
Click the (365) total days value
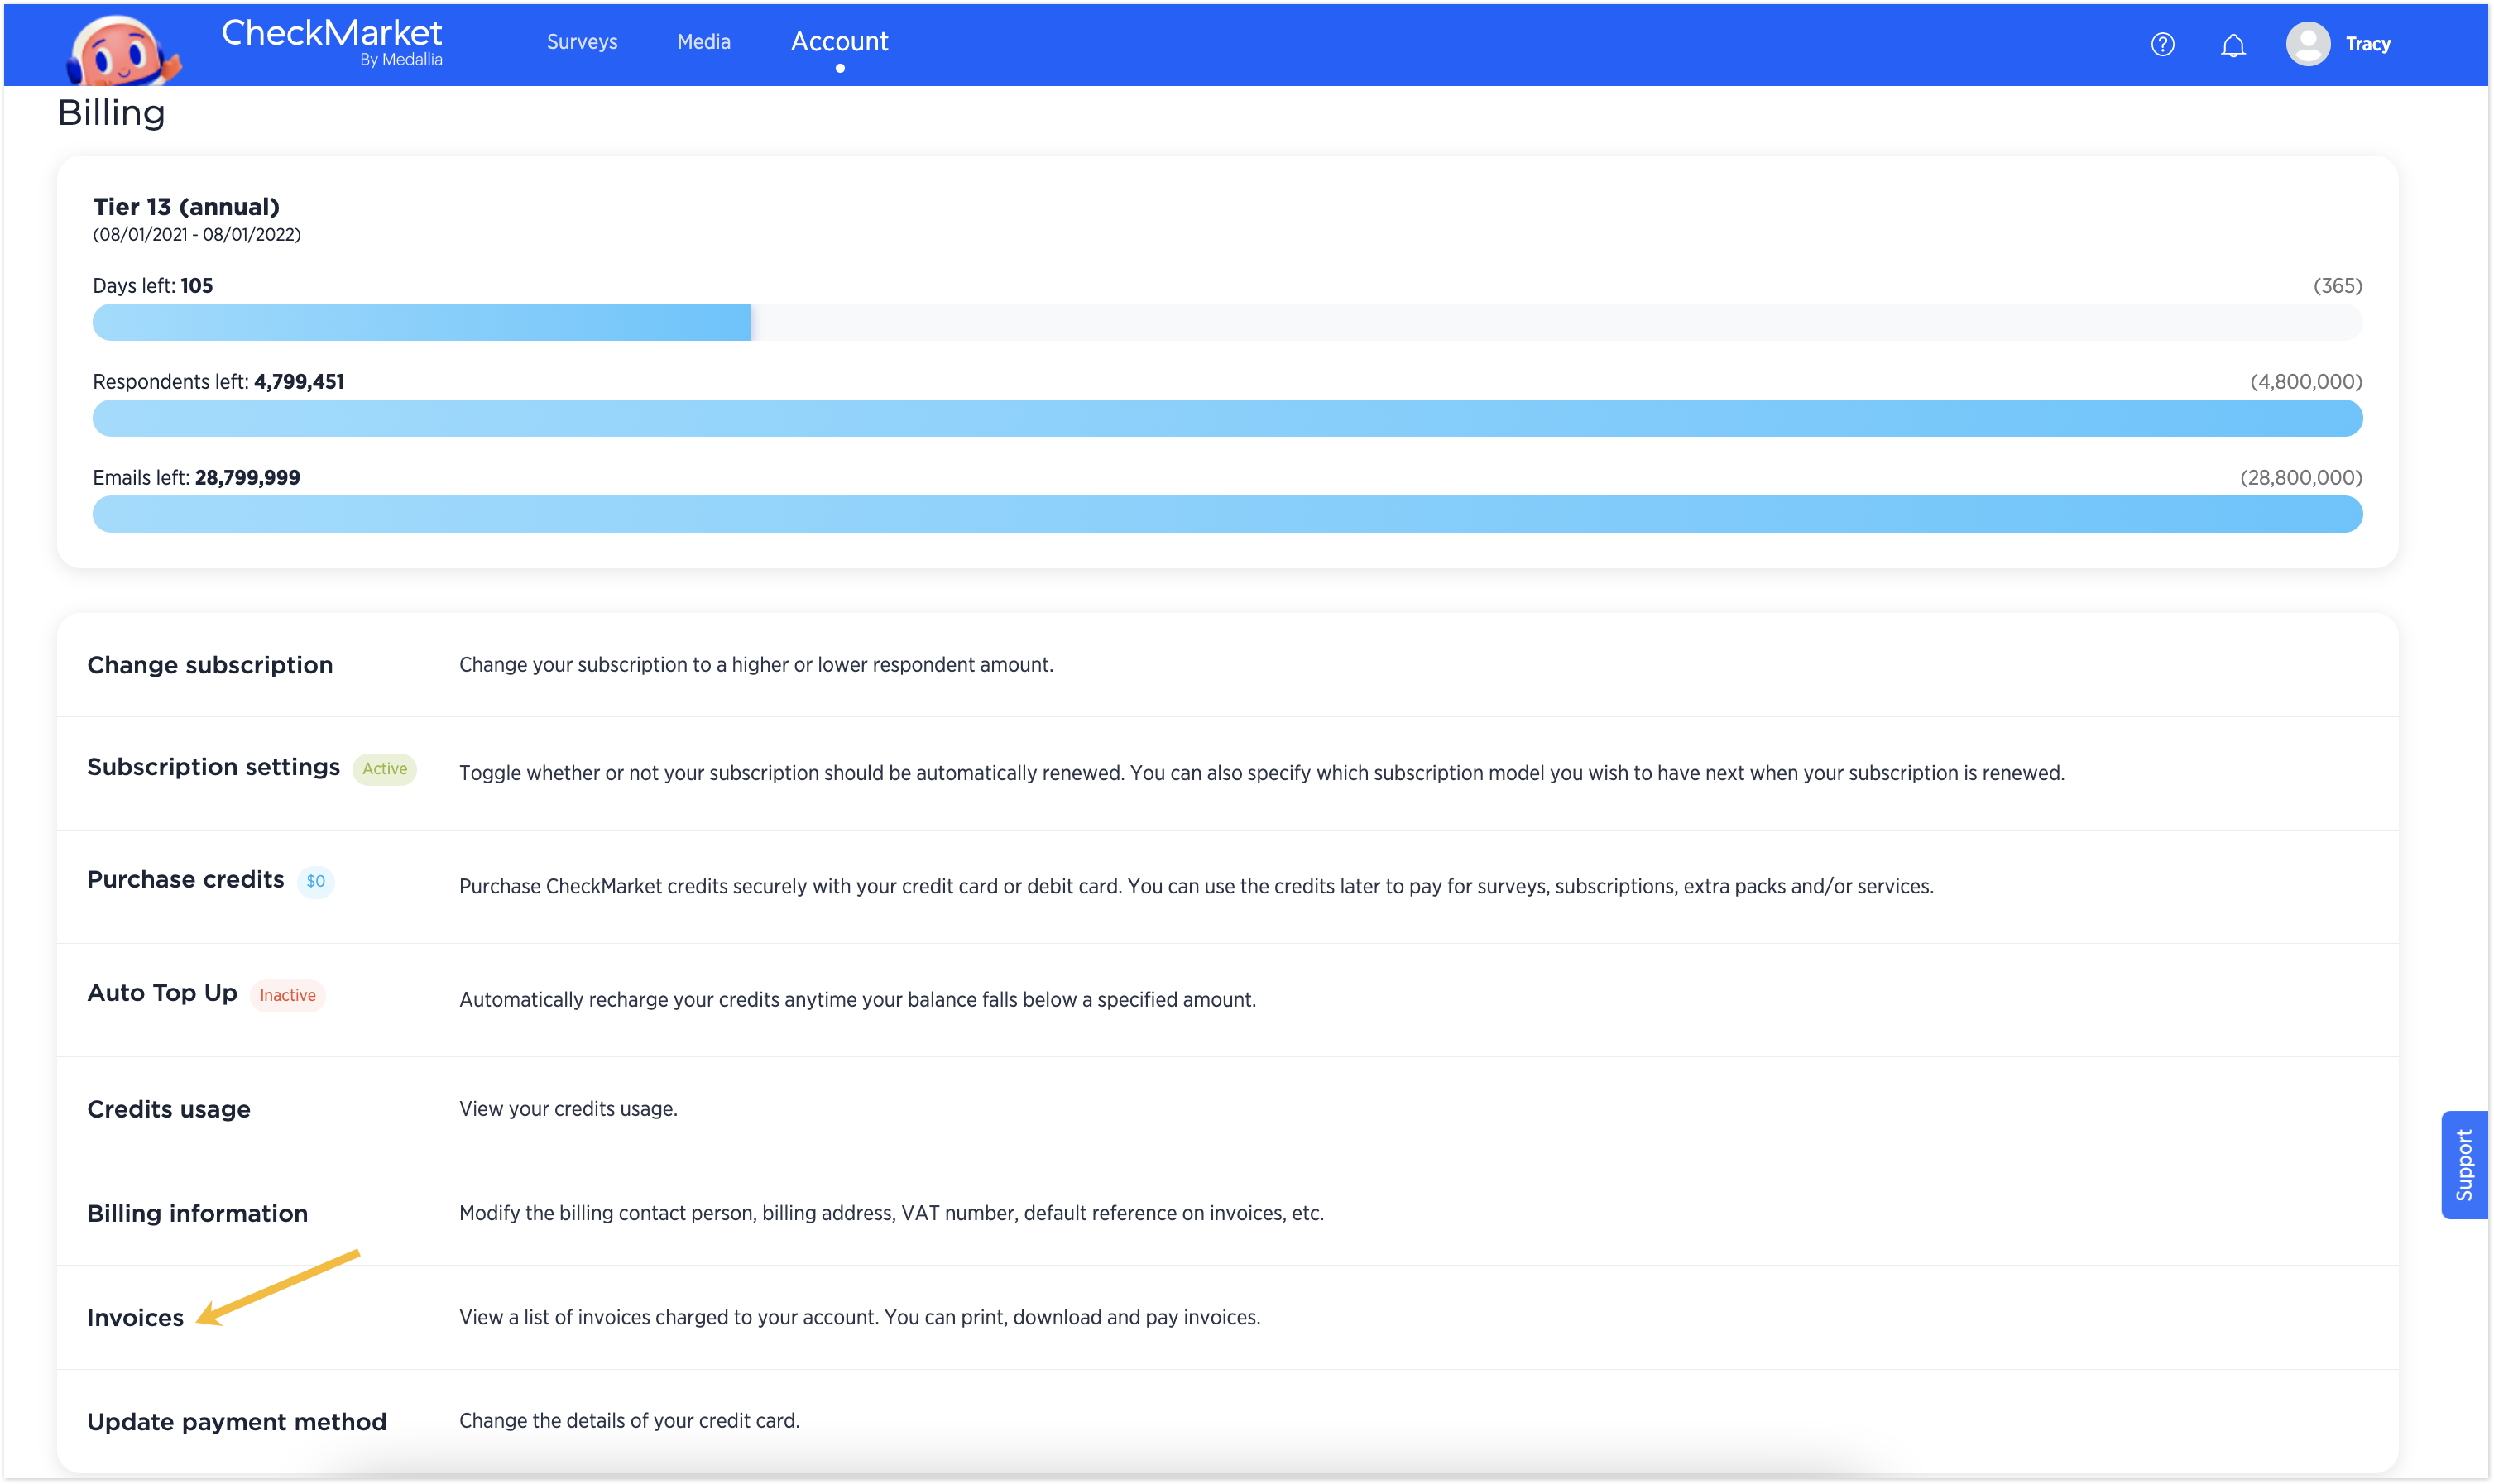2337,286
